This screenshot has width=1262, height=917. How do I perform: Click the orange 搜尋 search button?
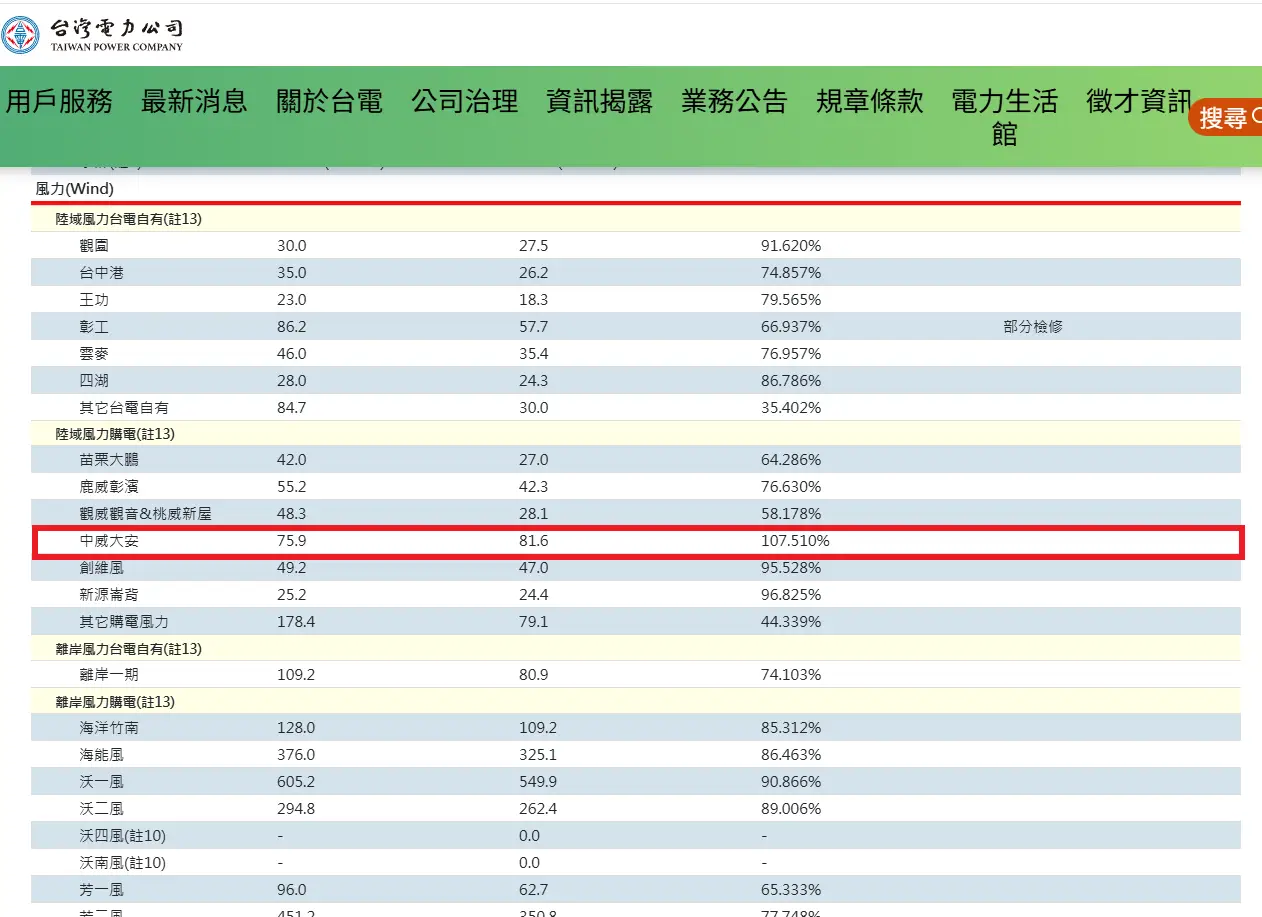pyautogui.click(x=1226, y=118)
